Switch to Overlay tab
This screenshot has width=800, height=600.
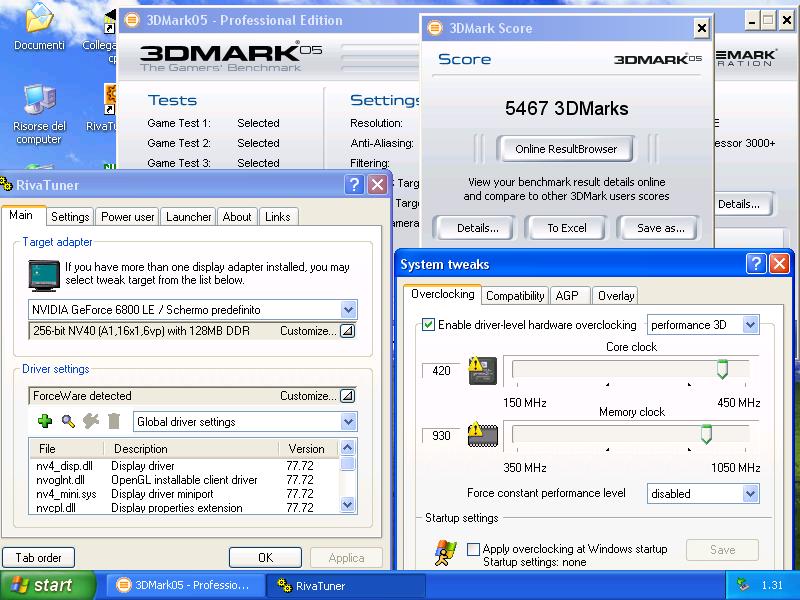click(616, 296)
